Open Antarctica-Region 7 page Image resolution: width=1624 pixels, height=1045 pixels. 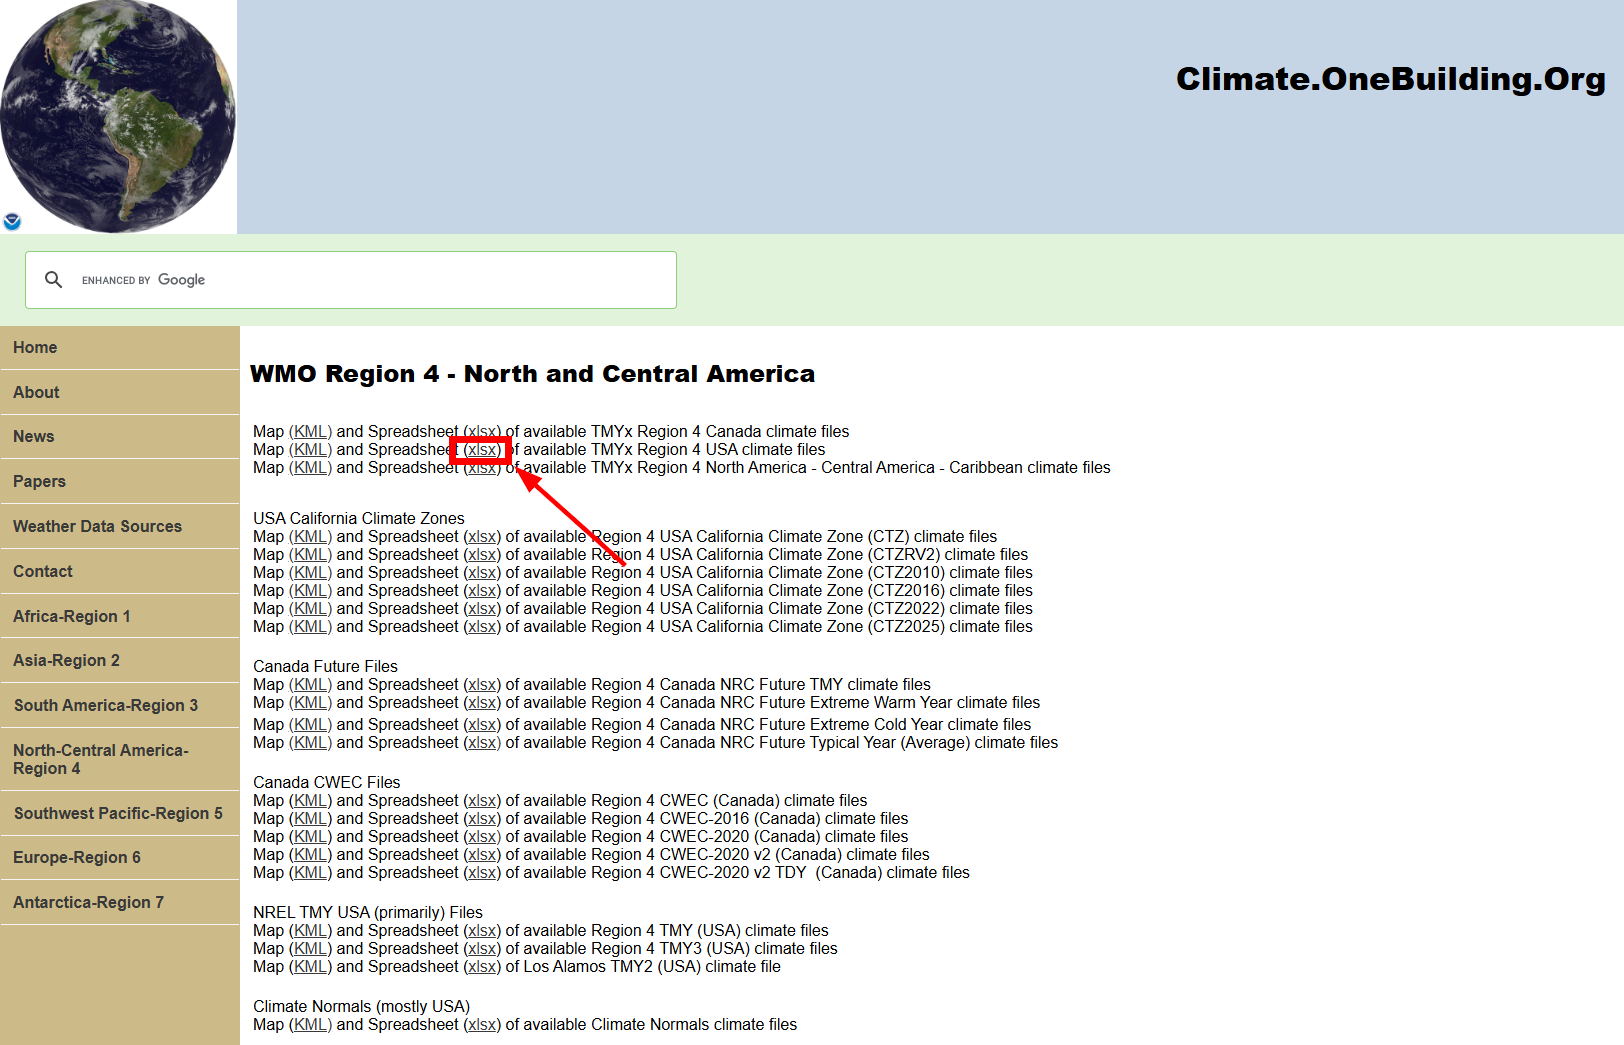click(88, 902)
